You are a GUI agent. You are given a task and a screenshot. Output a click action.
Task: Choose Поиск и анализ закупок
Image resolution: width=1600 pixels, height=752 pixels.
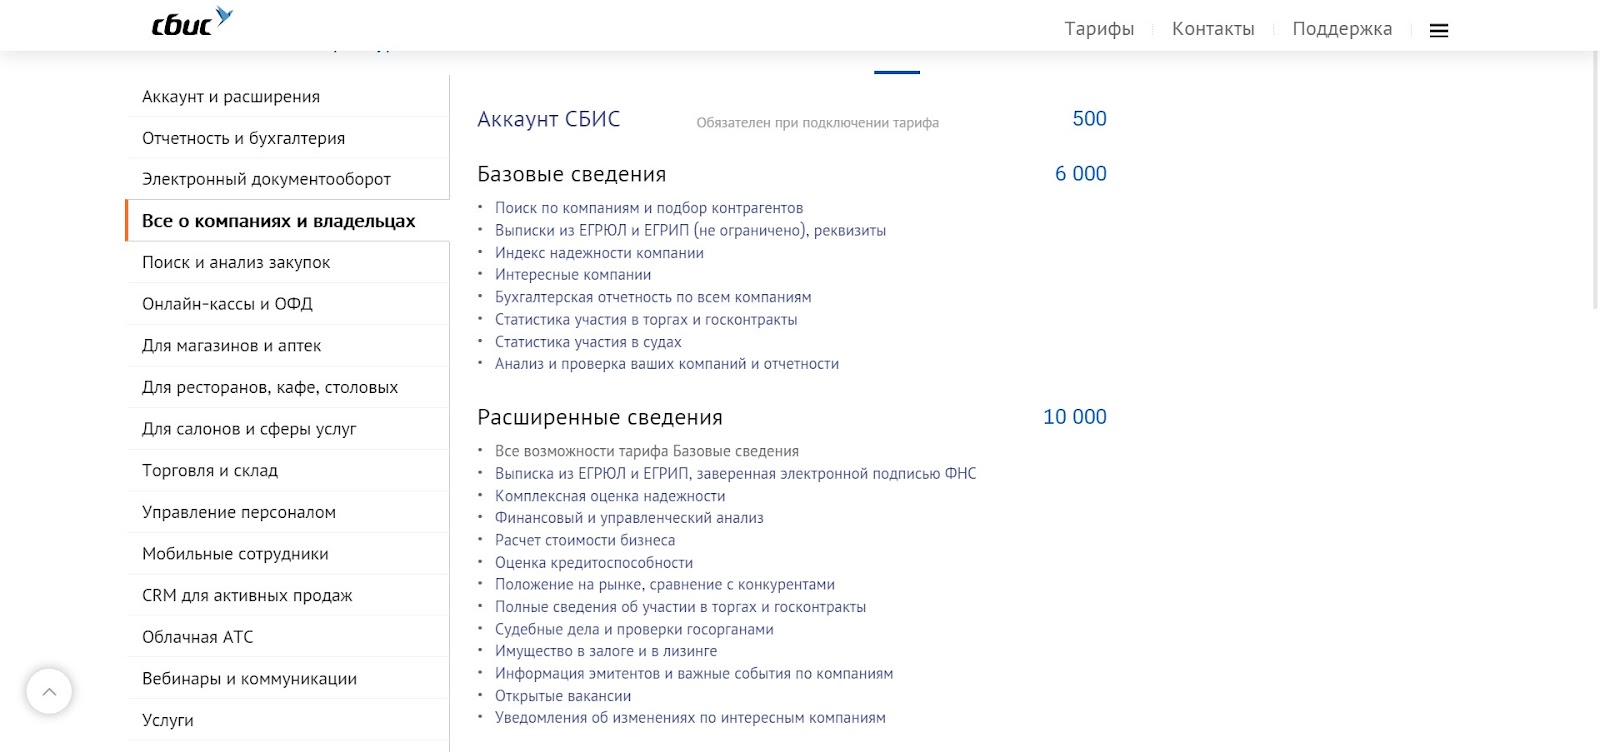[288, 262]
